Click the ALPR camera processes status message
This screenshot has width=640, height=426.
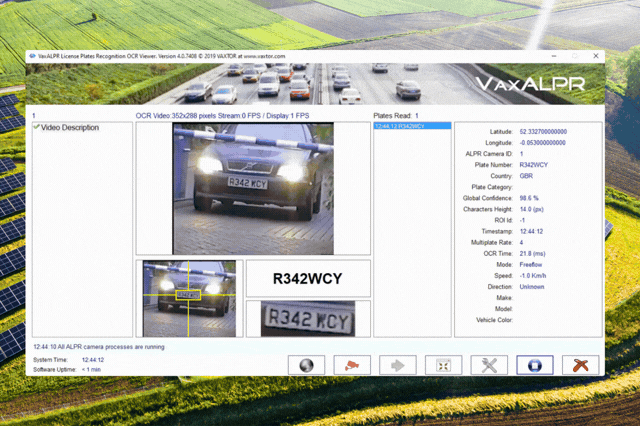pyautogui.click(x=99, y=347)
